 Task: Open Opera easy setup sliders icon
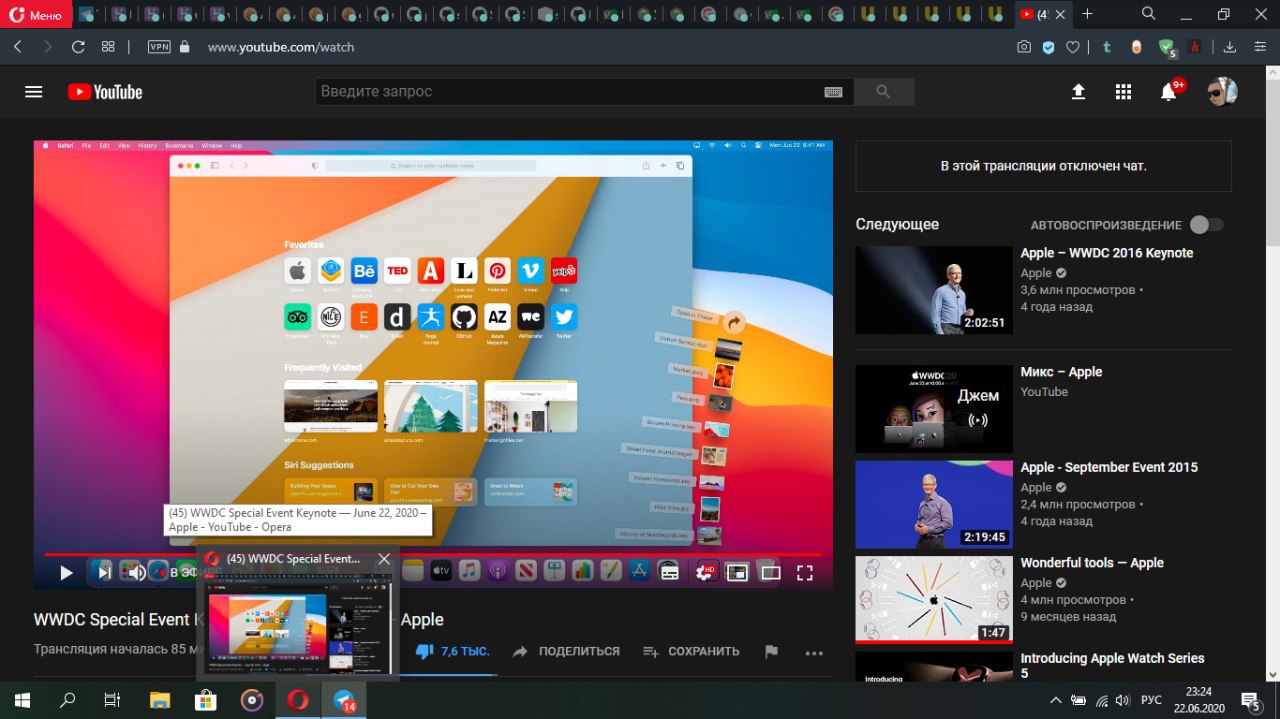pos(1260,47)
